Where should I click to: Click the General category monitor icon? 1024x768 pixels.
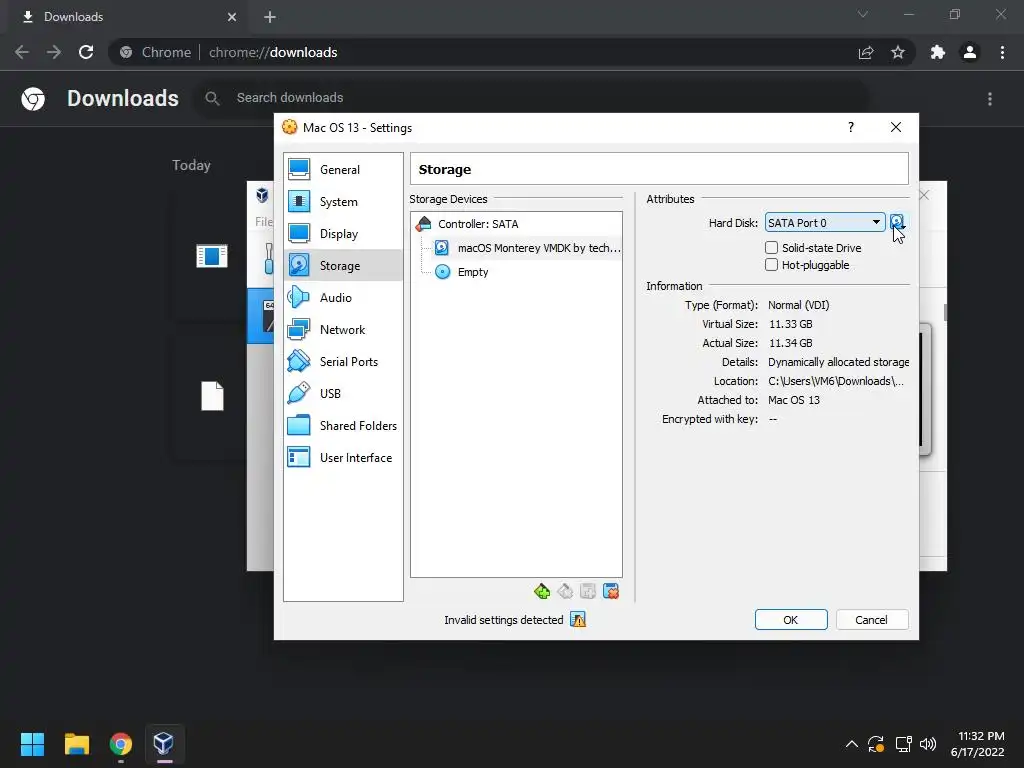click(x=299, y=170)
